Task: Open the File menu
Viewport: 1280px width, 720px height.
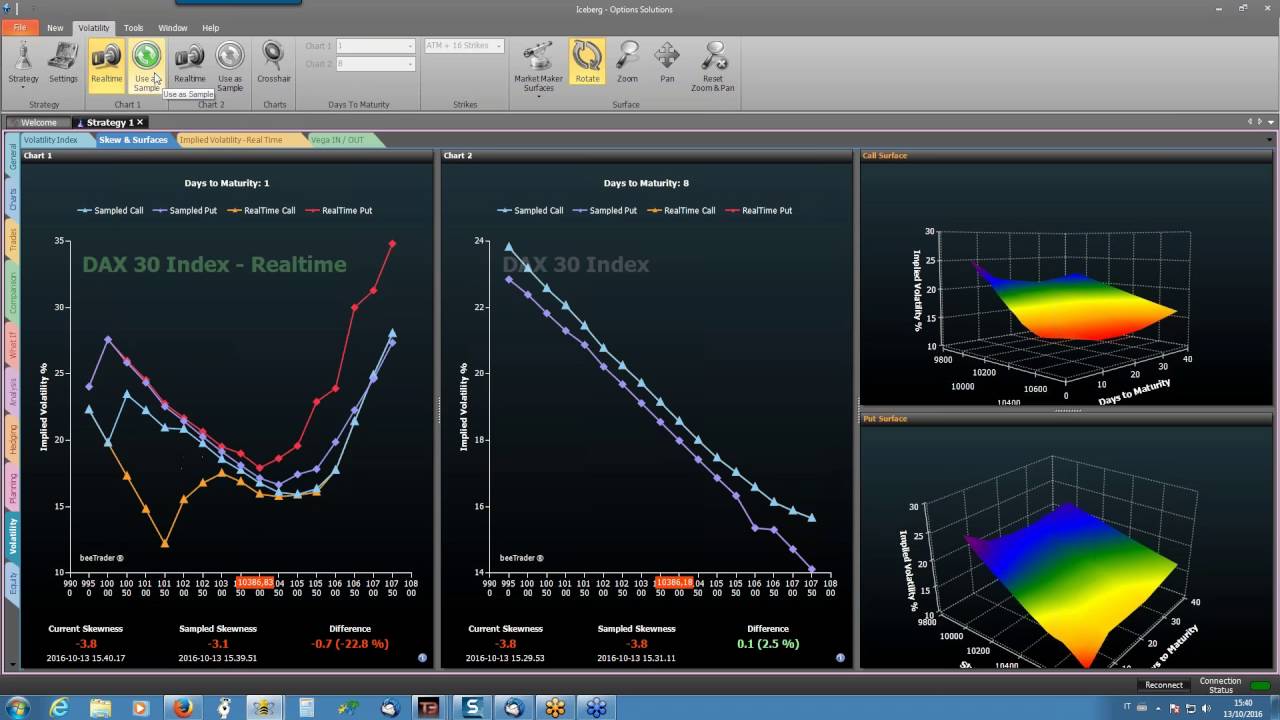Action: click(19, 28)
